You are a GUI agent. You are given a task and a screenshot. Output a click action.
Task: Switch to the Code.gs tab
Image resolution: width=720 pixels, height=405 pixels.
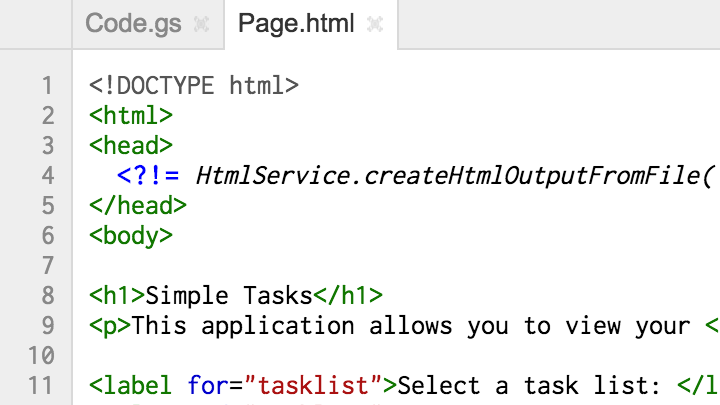click(134, 23)
